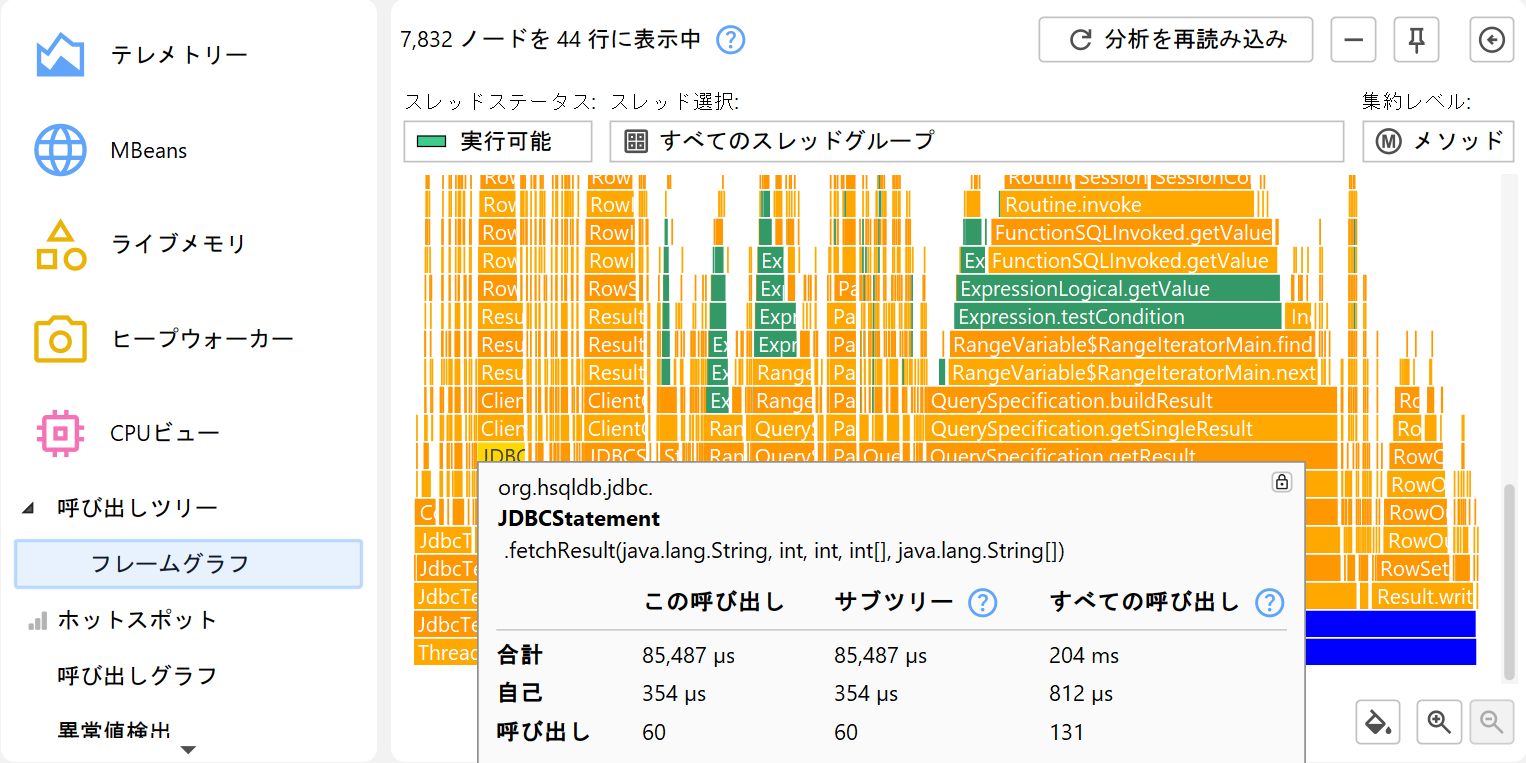Screen dimensions: 1526x763
Task: Click the minus collapse button in toolbar
Action: 1353,40
